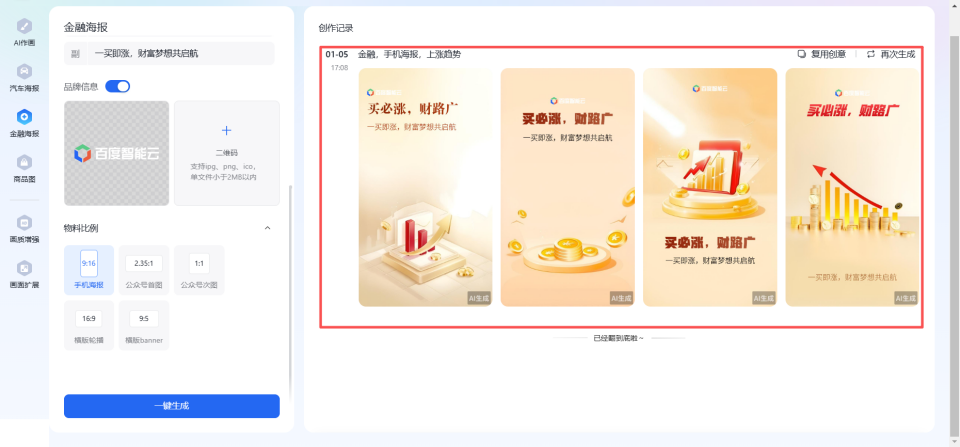Toggle the 品牌信息 switch off
Image resolution: width=960 pixels, height=447 pixels.
click(118, 86)
